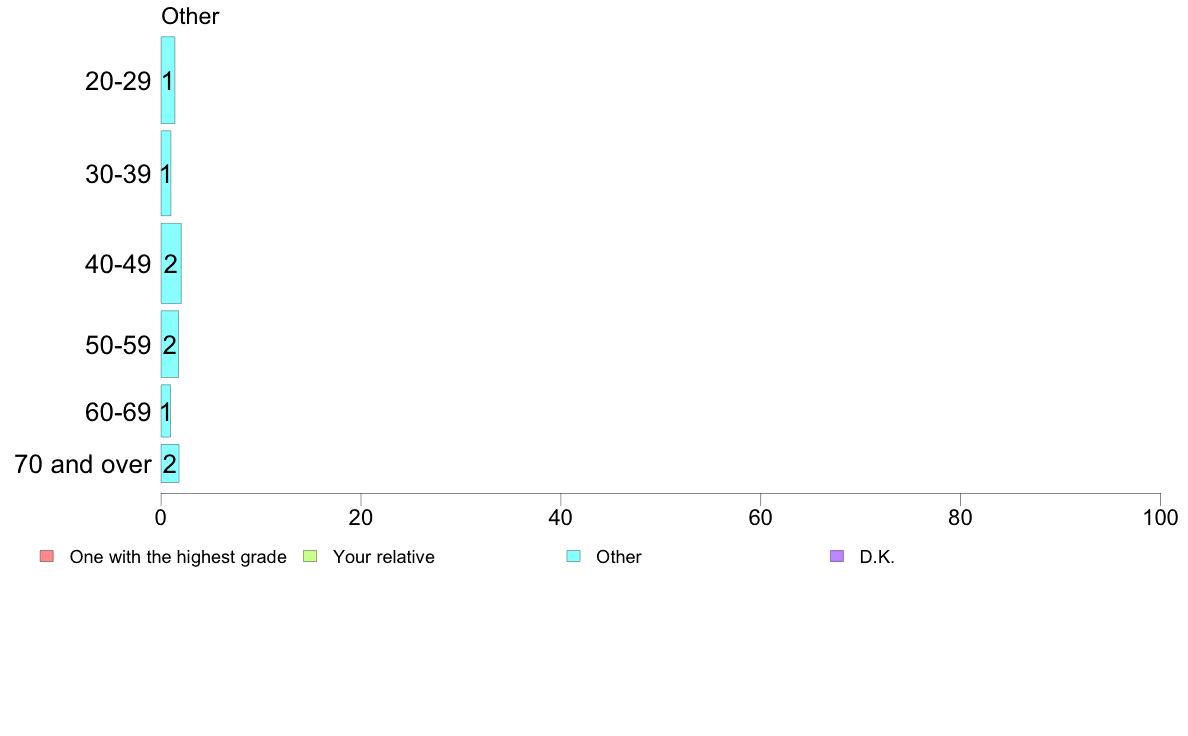Click the 40 tick on the x-axis

coord(561,518)
